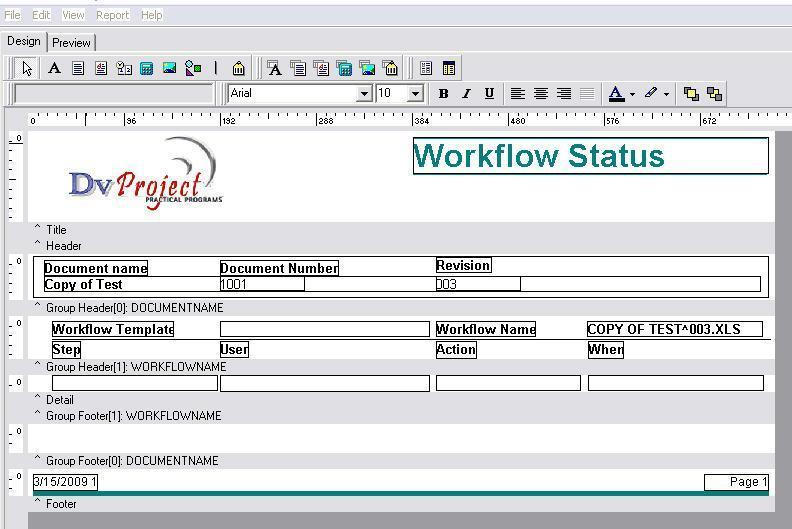
Task: Click the Bring to Front icon
Action: pyautogui.click(x=691, y=93)
